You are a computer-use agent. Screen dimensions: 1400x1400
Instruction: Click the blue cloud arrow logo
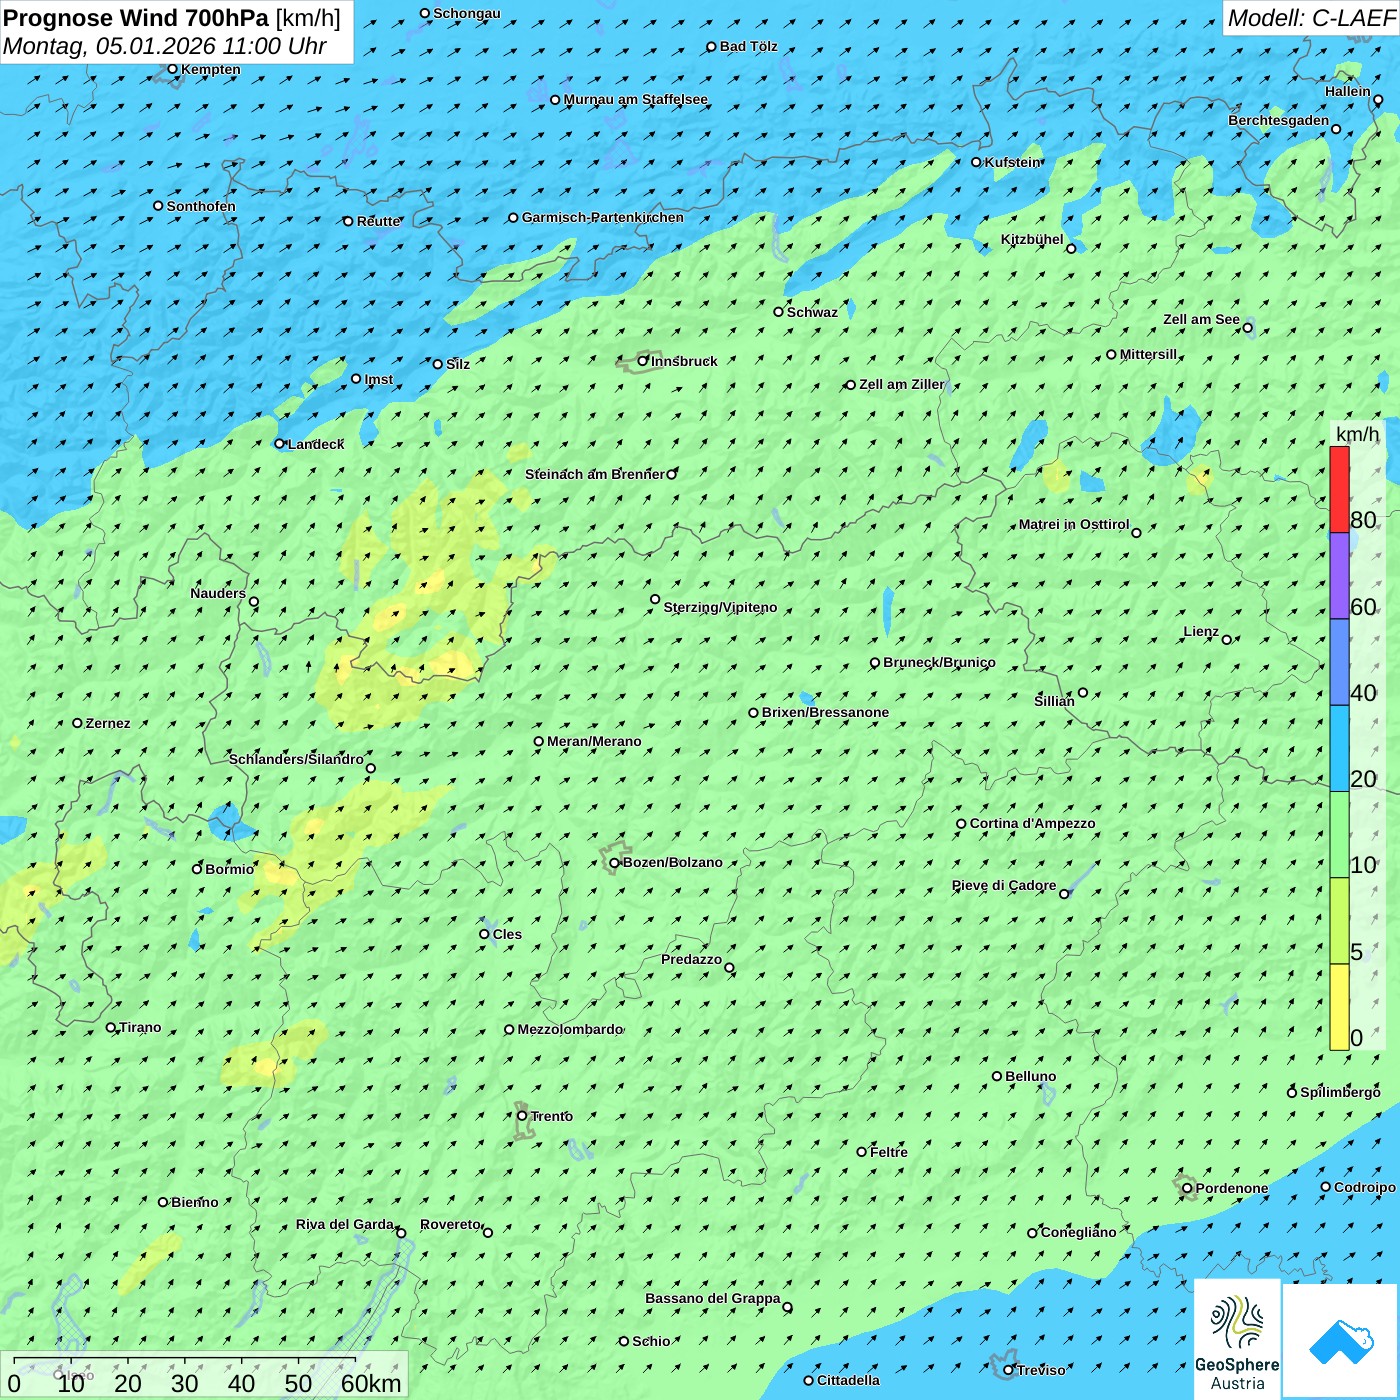pyautogui.click(x=1340, y=1340)
